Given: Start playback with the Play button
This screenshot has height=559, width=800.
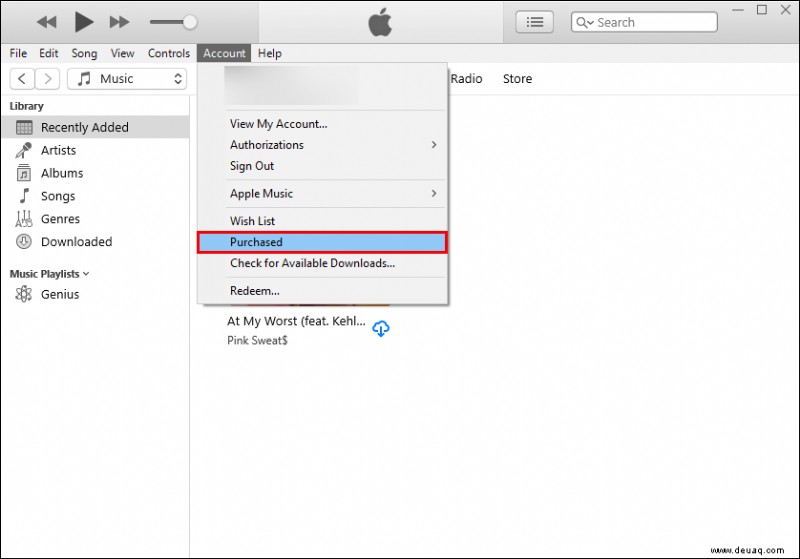Looking at the screenshot, I should [84, 22].
